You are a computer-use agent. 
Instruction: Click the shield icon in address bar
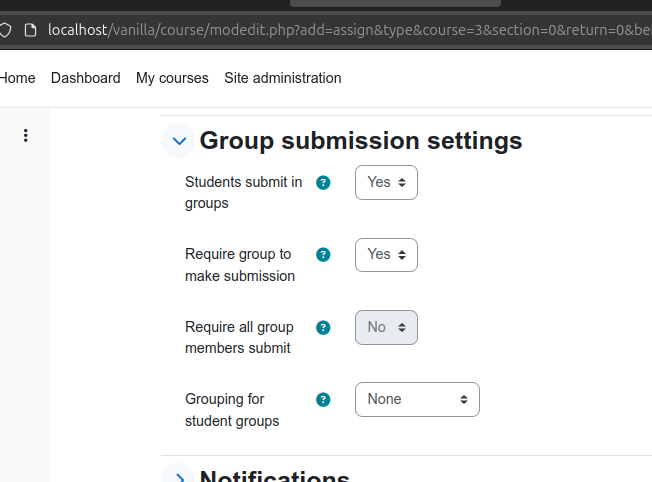5,30
